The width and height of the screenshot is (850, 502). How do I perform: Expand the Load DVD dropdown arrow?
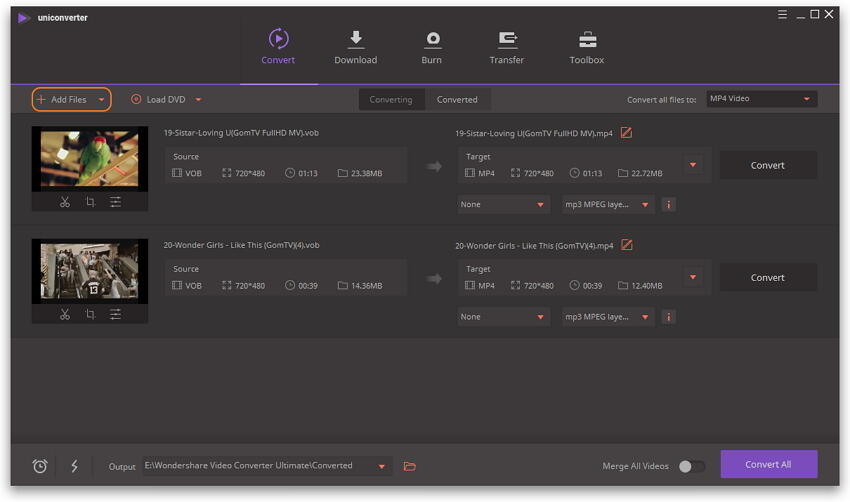198,100
